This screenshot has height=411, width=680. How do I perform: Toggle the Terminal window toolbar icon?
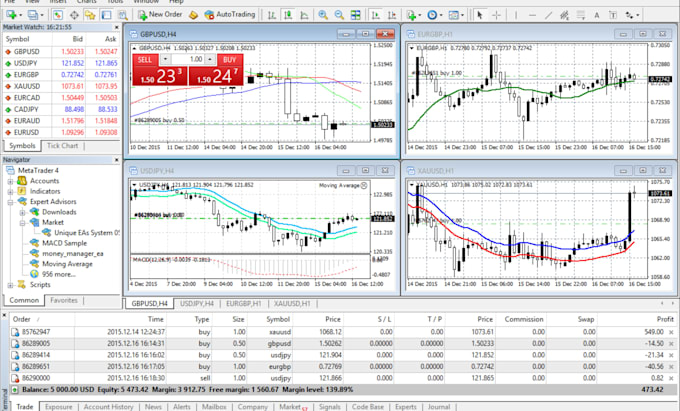tap(106, 15)
